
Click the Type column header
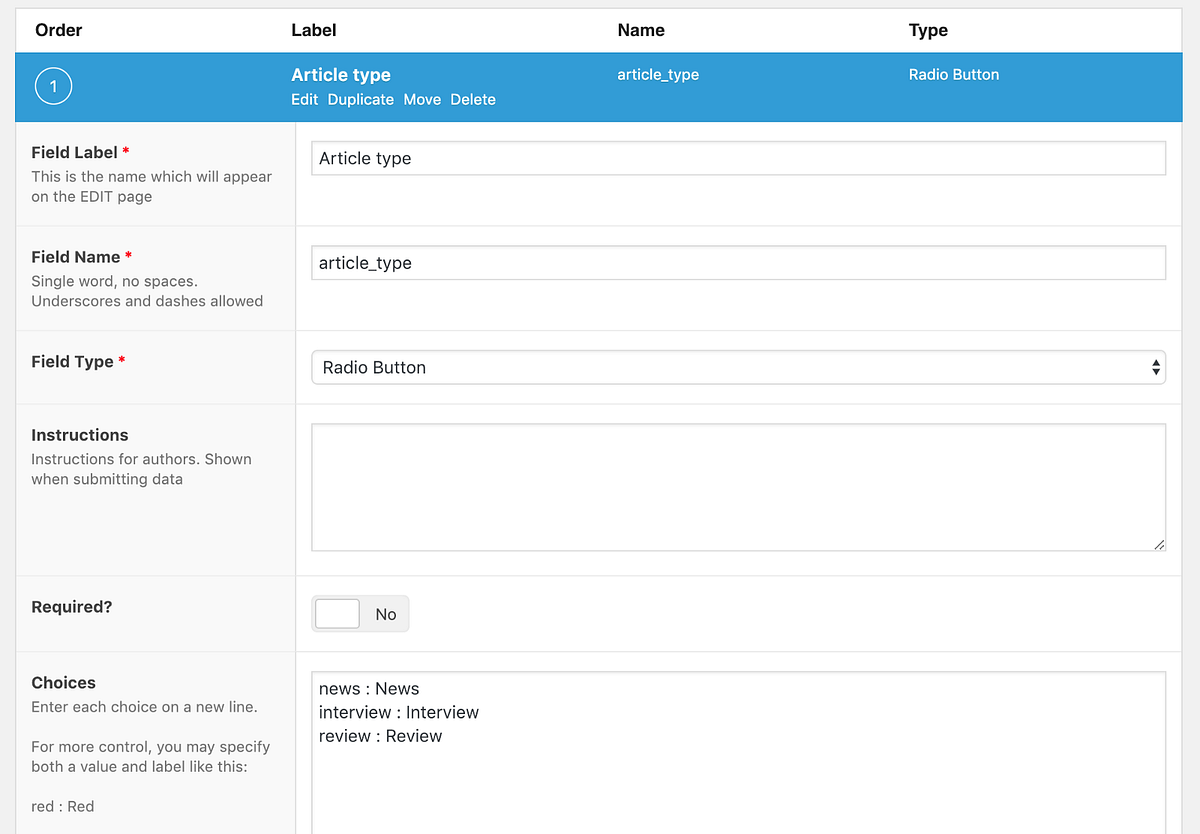pyautogui.click(x=927, y=30)
